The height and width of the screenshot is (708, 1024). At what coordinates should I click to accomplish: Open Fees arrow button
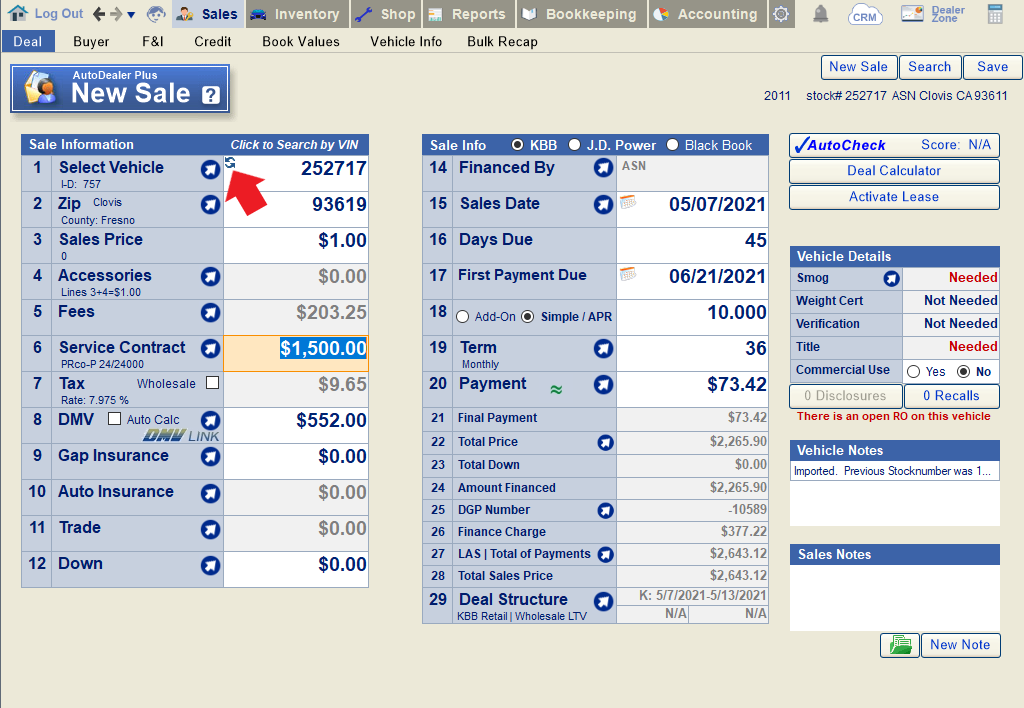click(x=210, y=313)
